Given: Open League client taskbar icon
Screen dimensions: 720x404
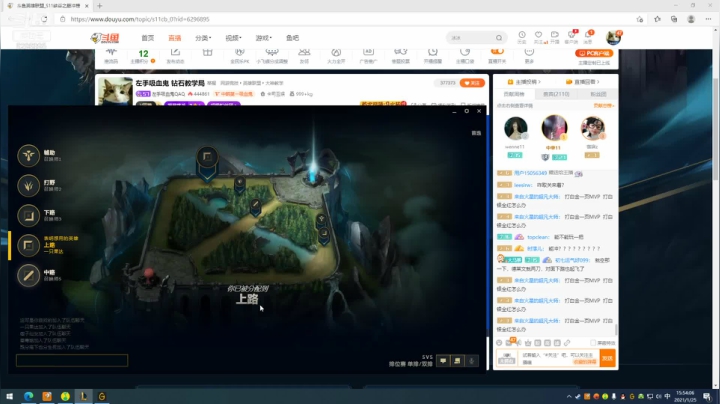Looking at the screenshot, I should [x=84, y=396].
